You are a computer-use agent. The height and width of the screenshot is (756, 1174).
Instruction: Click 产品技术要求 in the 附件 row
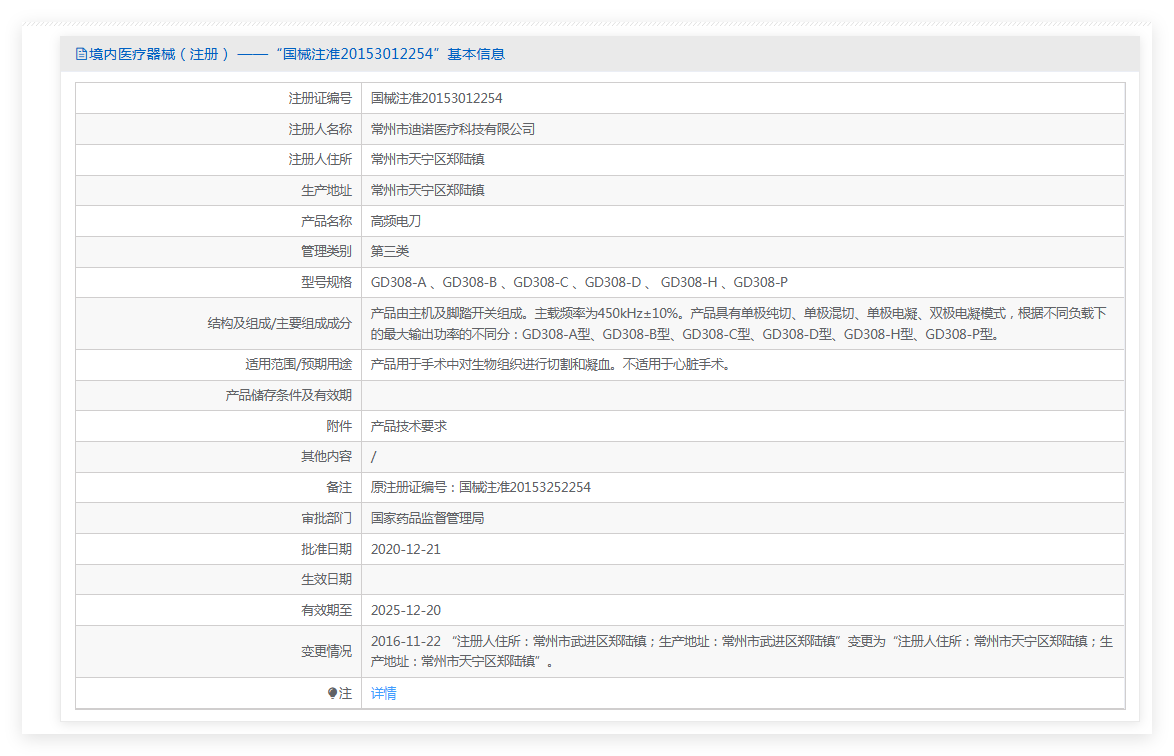pos(408,426)
